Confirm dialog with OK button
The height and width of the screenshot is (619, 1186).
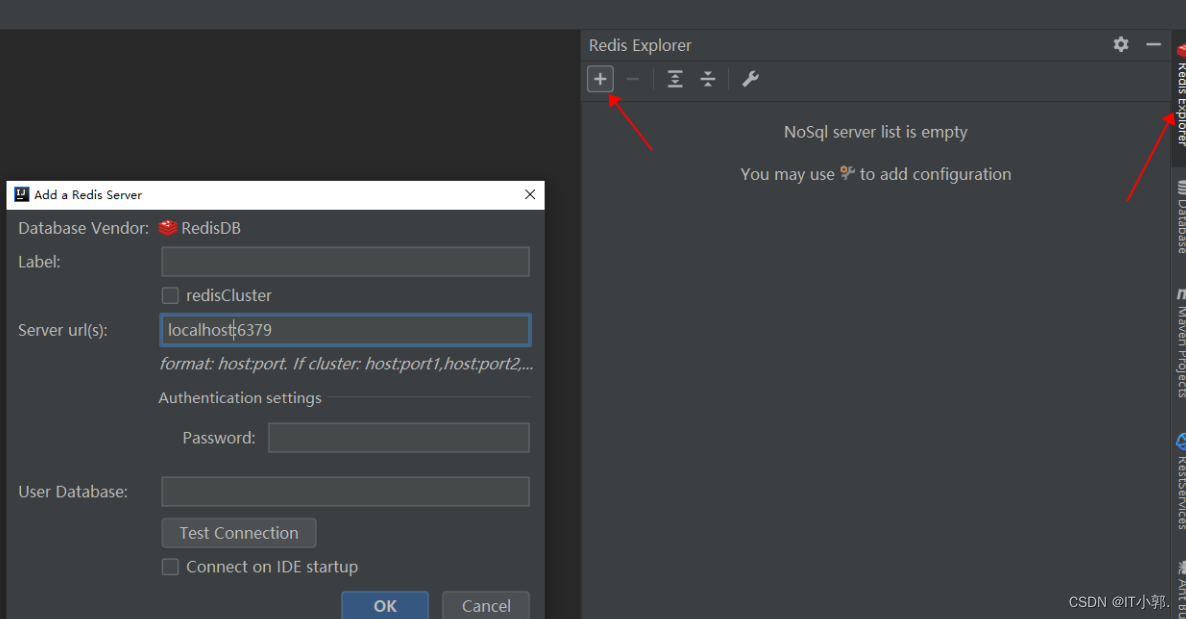click(385, 605)
